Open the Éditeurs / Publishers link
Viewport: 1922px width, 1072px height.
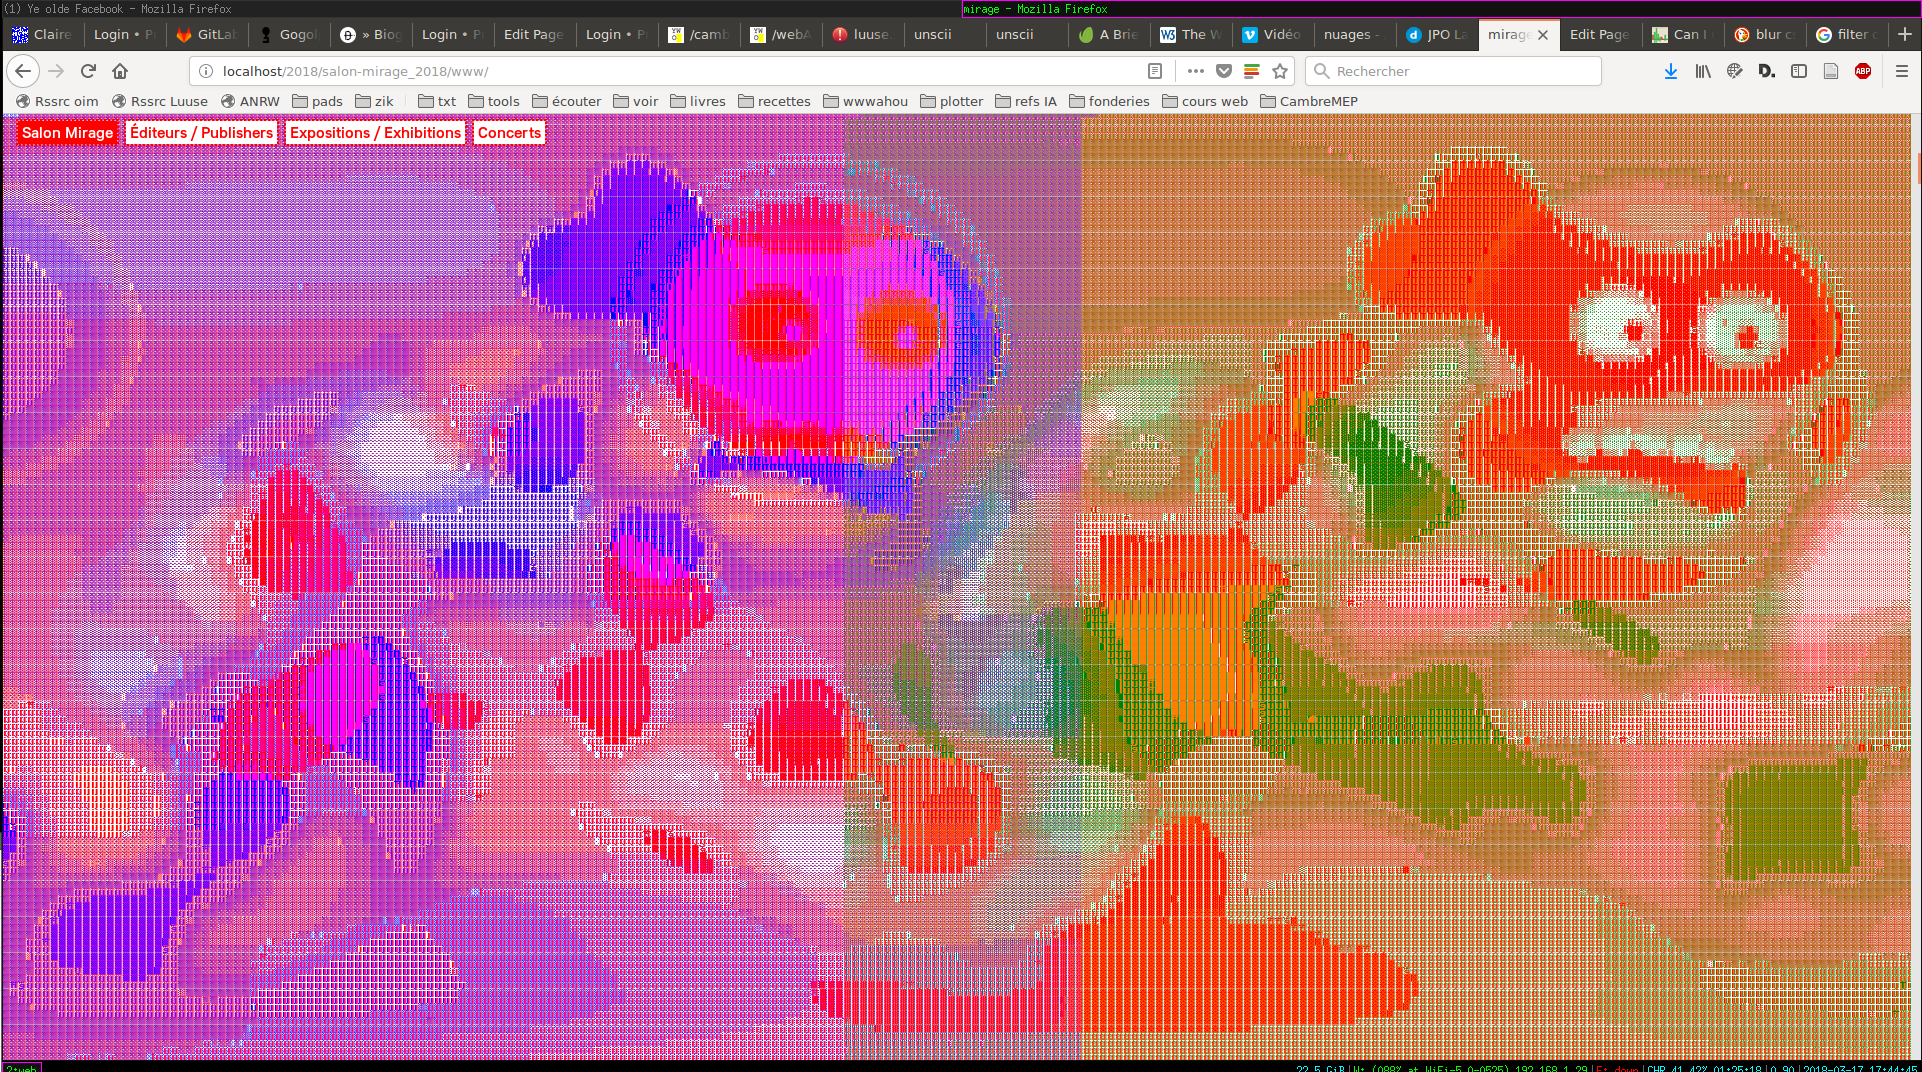tap(201, 133)
